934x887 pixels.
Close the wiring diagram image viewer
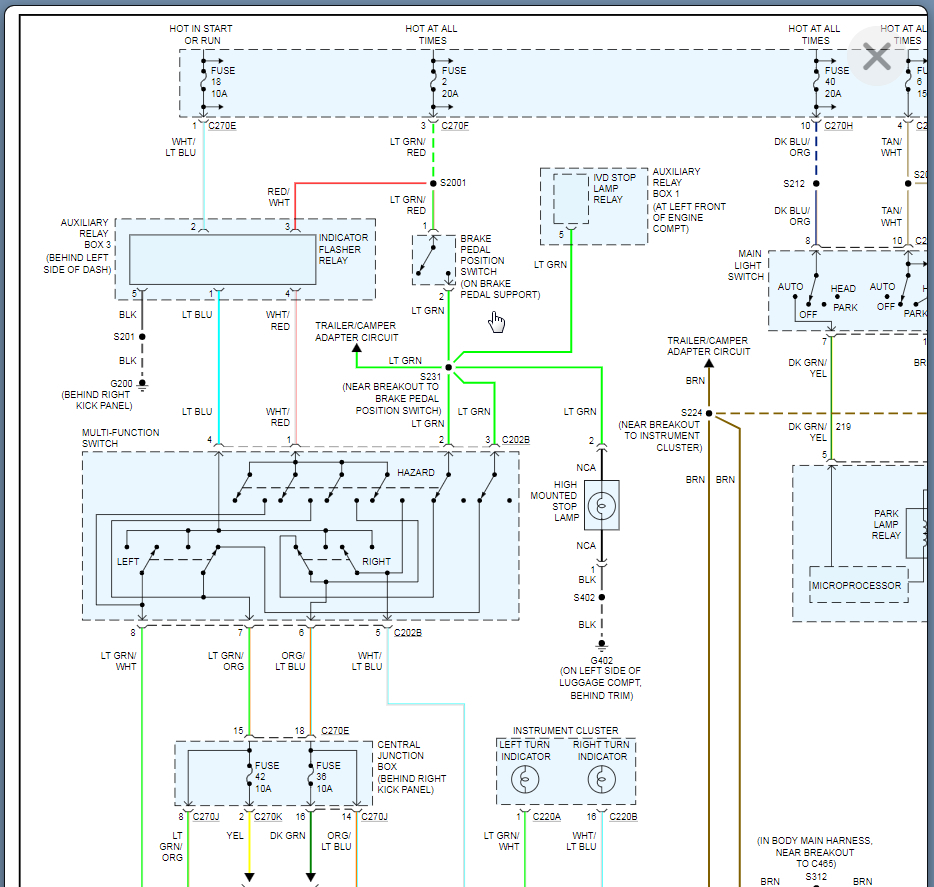tap(876, 57)
